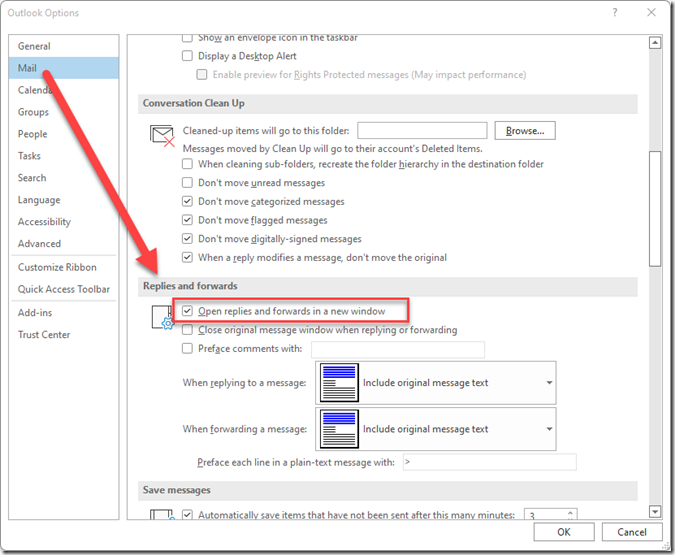
Task: Open Customize Ribbon settings
Action: [64, 267]
